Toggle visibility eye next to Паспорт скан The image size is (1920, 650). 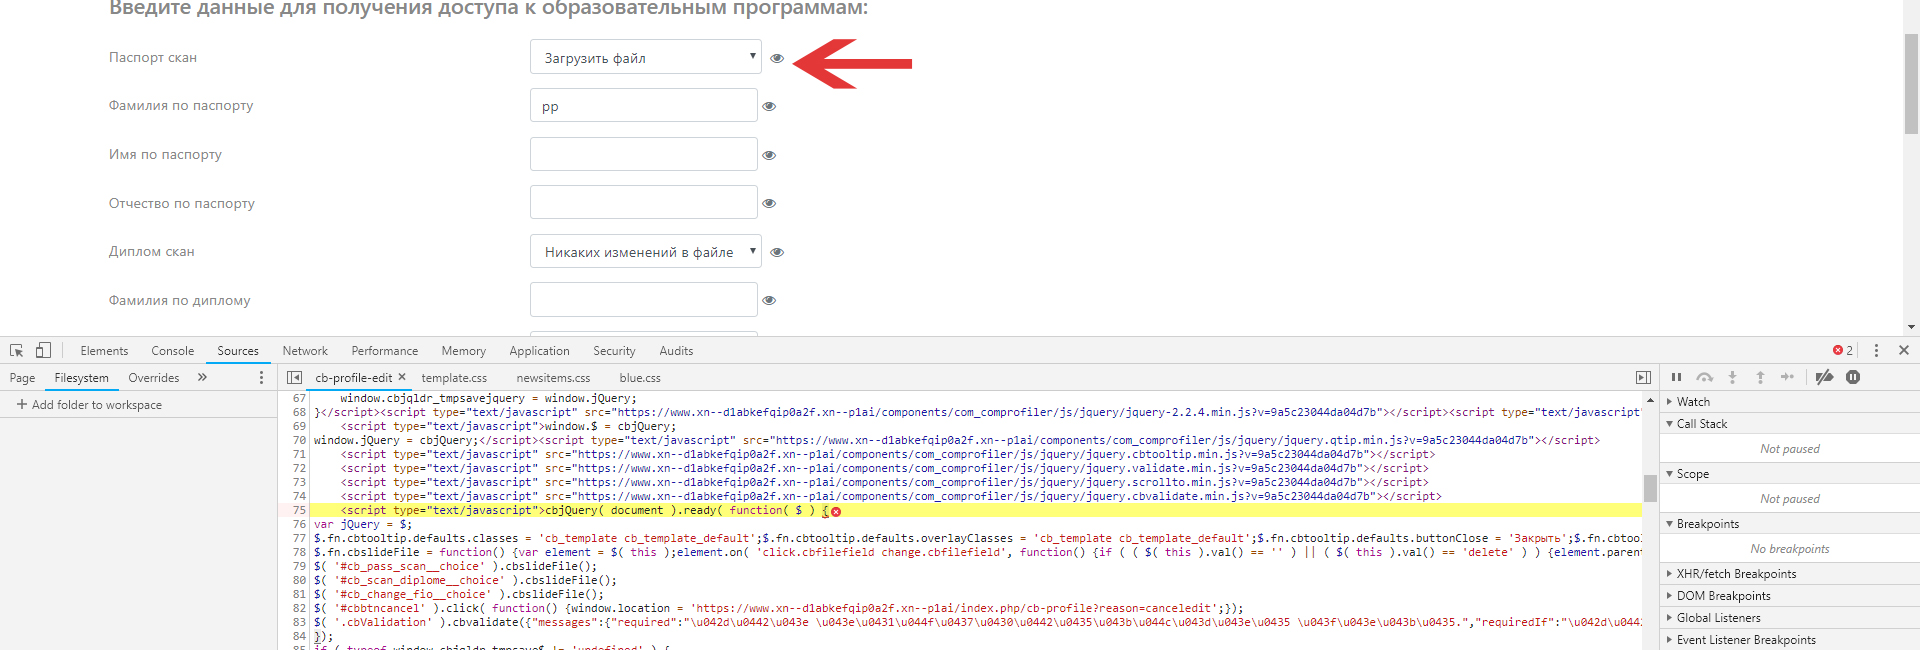coord(777,58)
